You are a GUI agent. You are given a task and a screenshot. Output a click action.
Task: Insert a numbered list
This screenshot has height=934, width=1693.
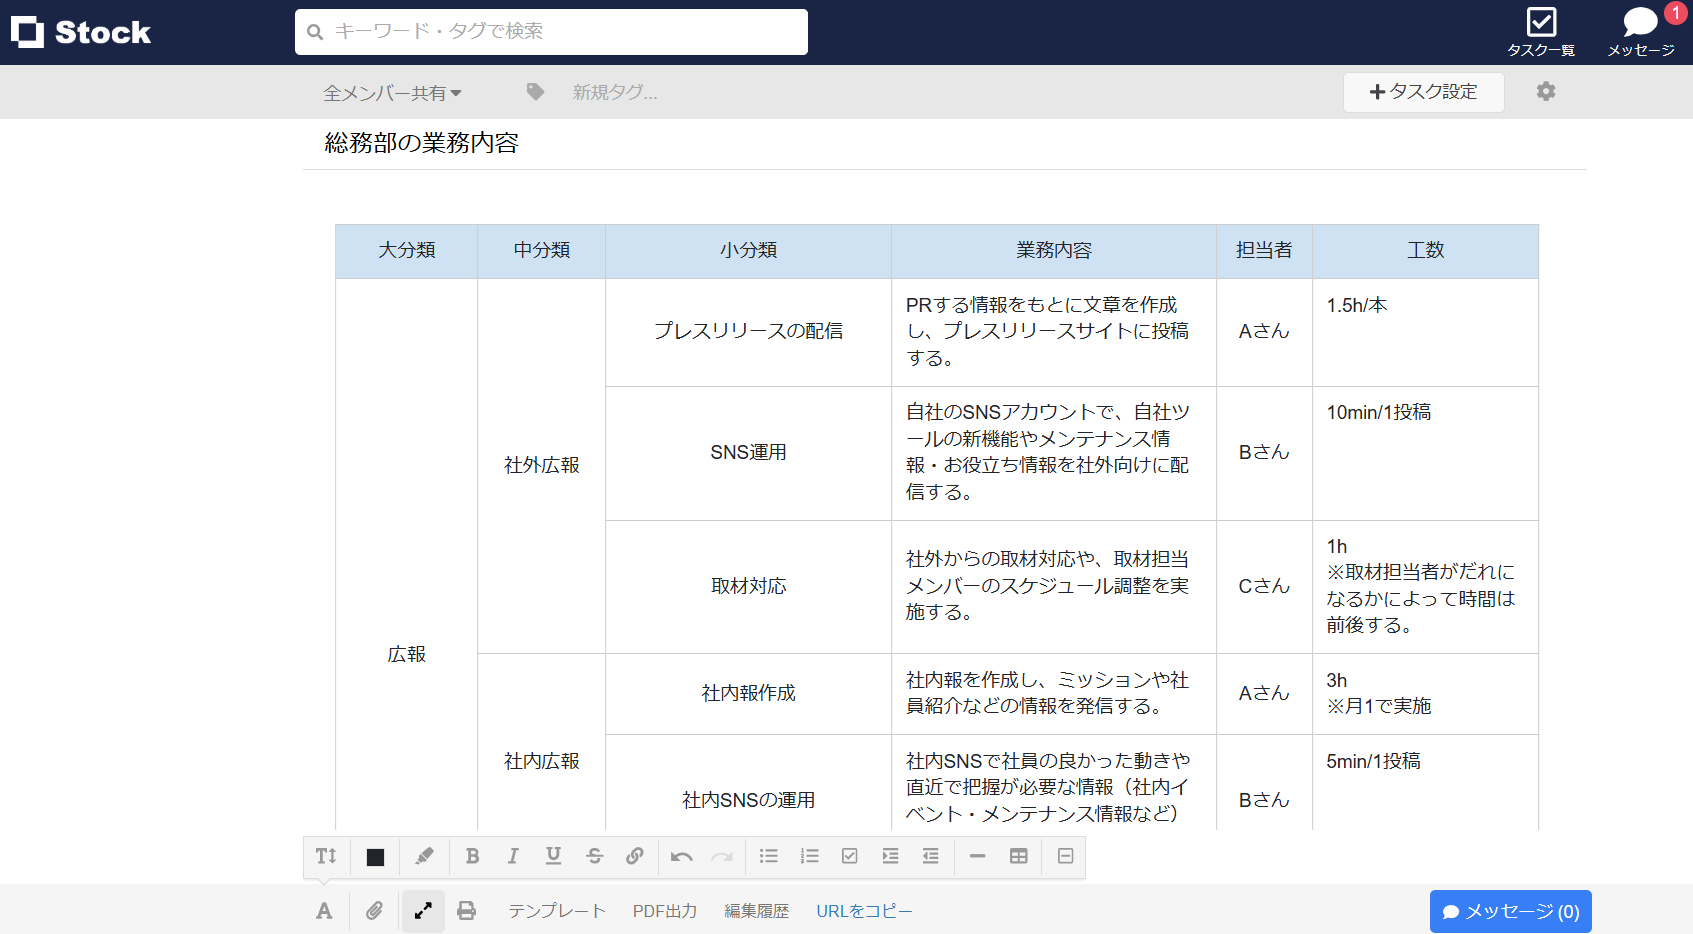[x=810, y=856]
